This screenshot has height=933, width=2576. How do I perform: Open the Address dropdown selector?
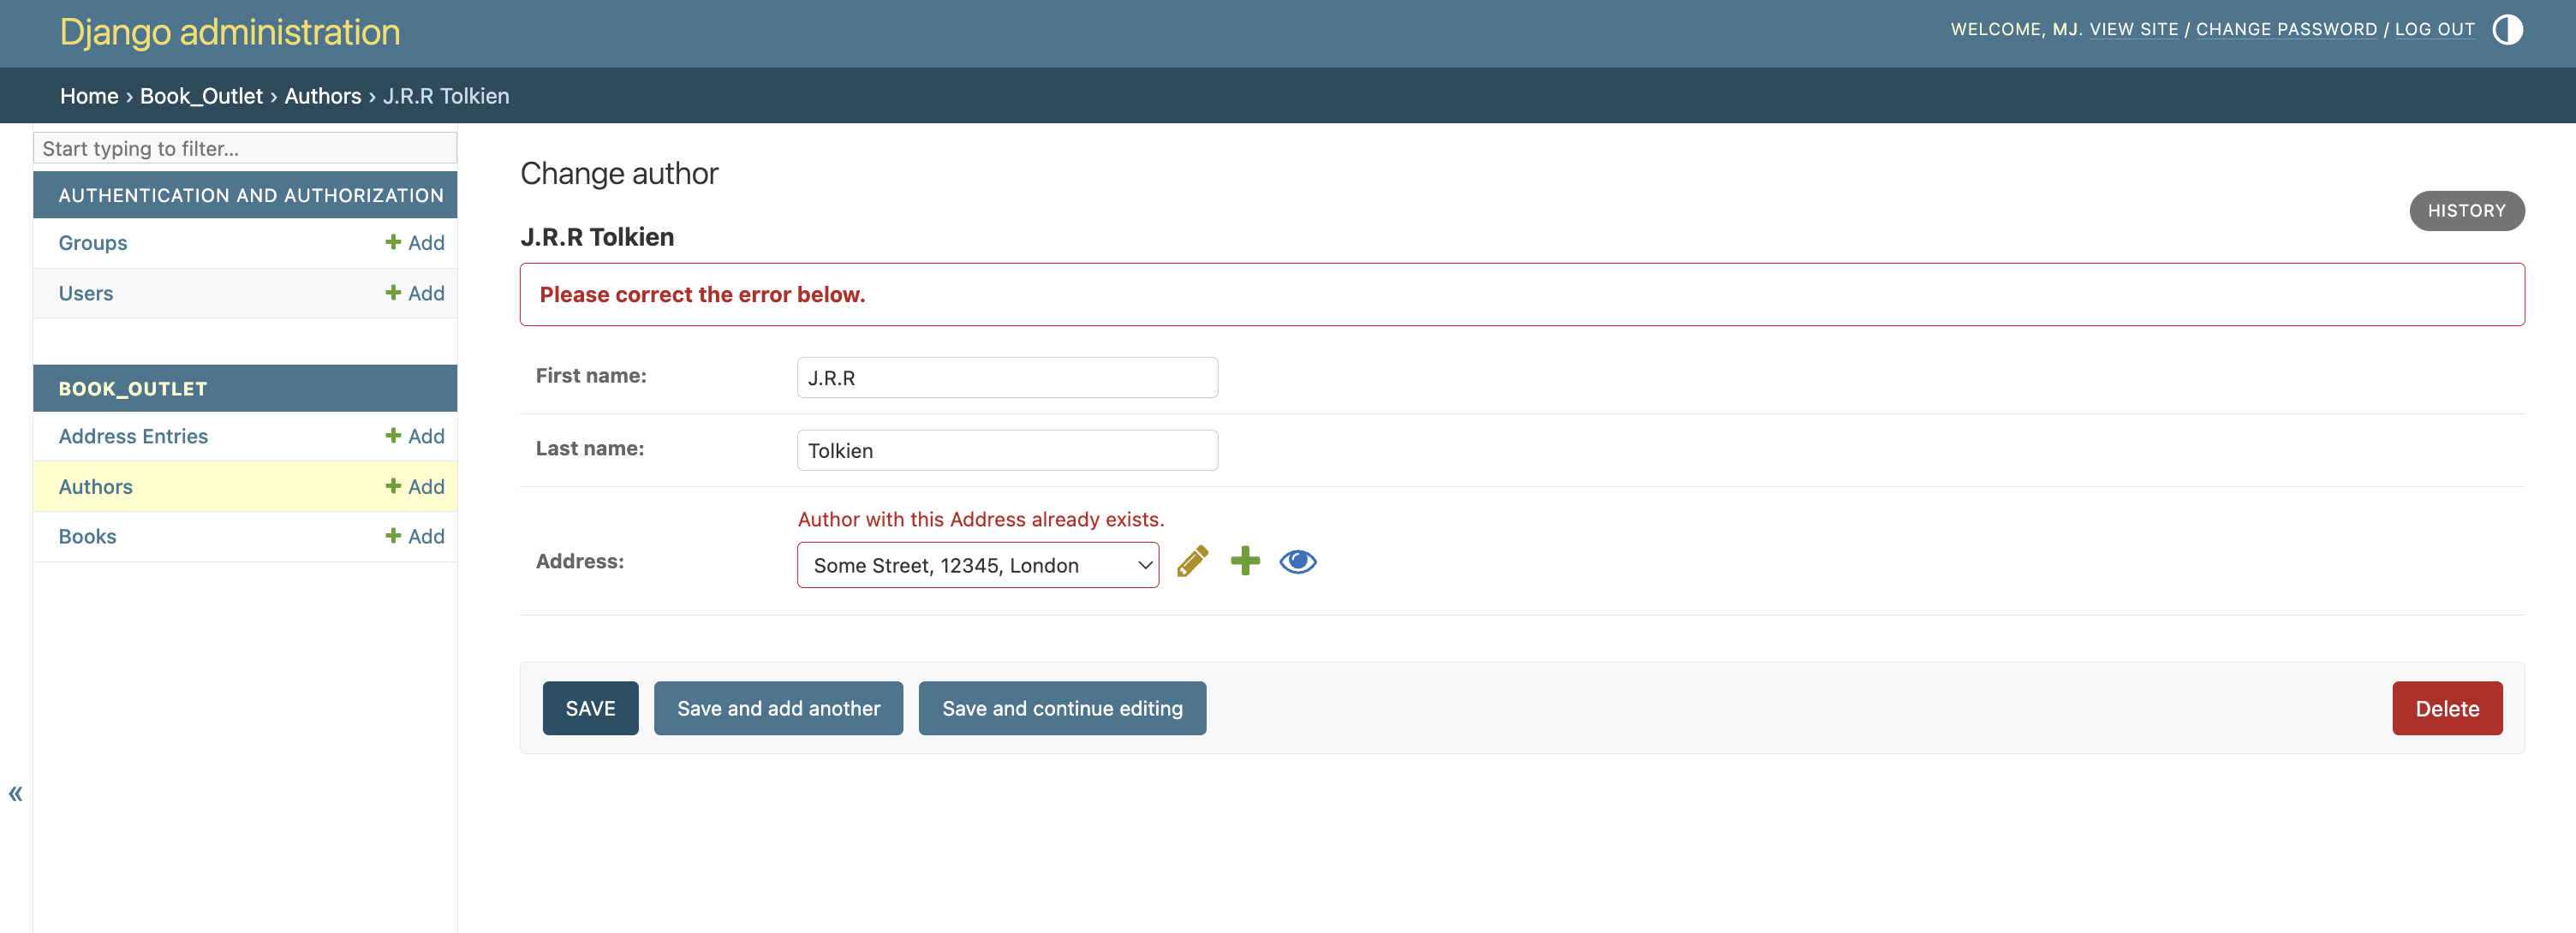coord(977,565)
